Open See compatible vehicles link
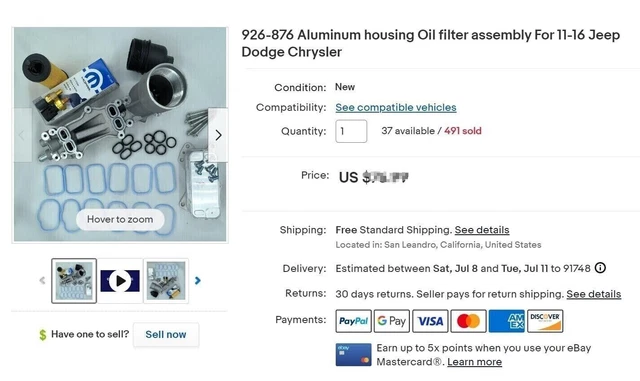 [396, 107]
